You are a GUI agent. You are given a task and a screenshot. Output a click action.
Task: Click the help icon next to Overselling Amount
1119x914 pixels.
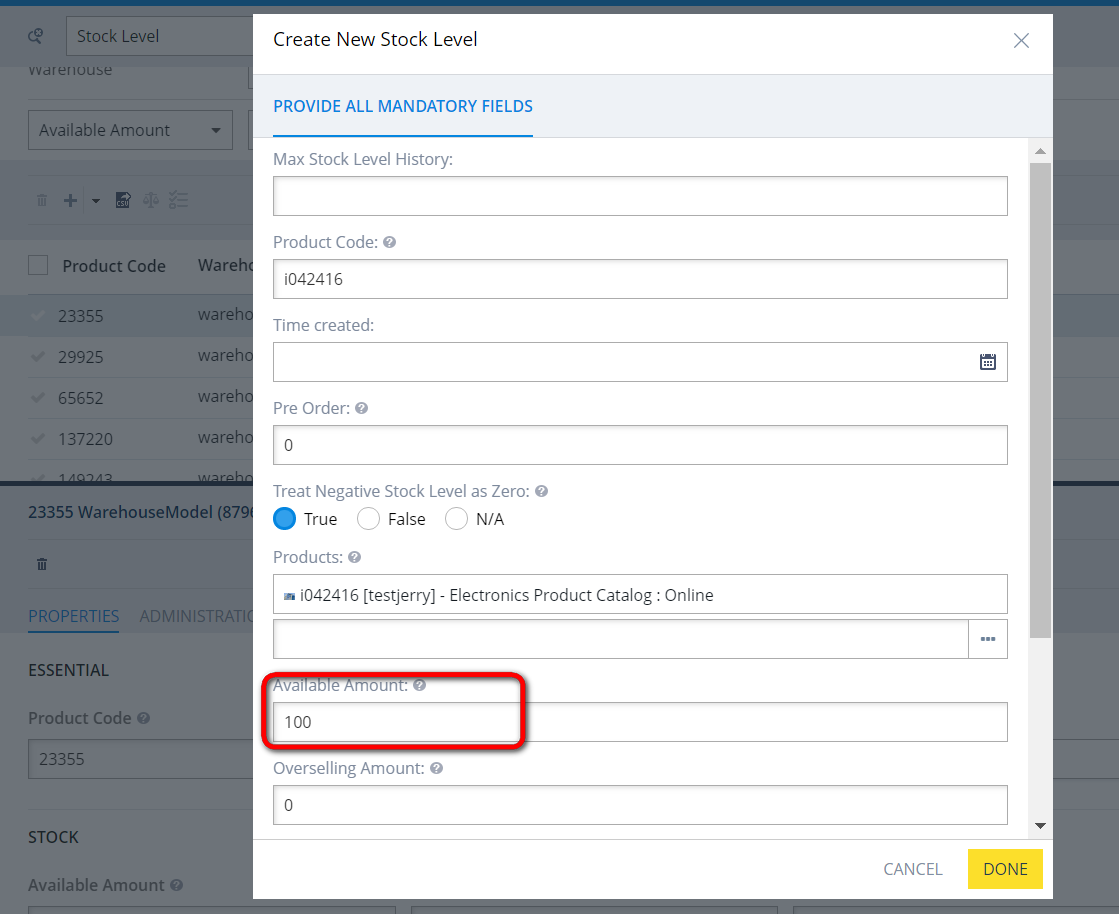click(436, 768)
